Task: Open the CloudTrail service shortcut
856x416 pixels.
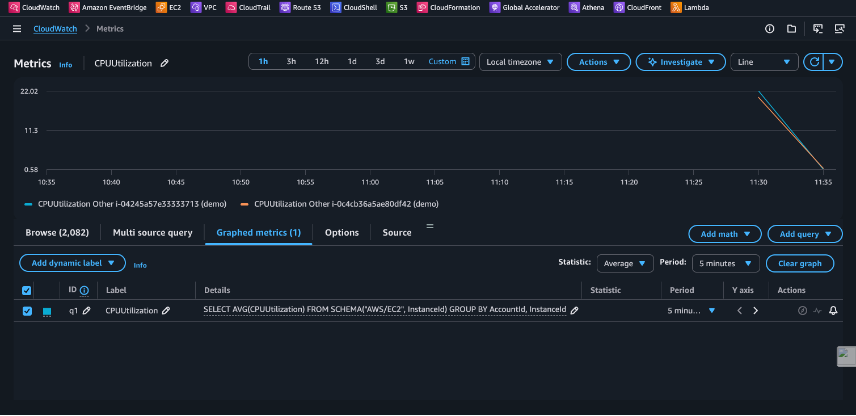Action: (x=248, y=8)
